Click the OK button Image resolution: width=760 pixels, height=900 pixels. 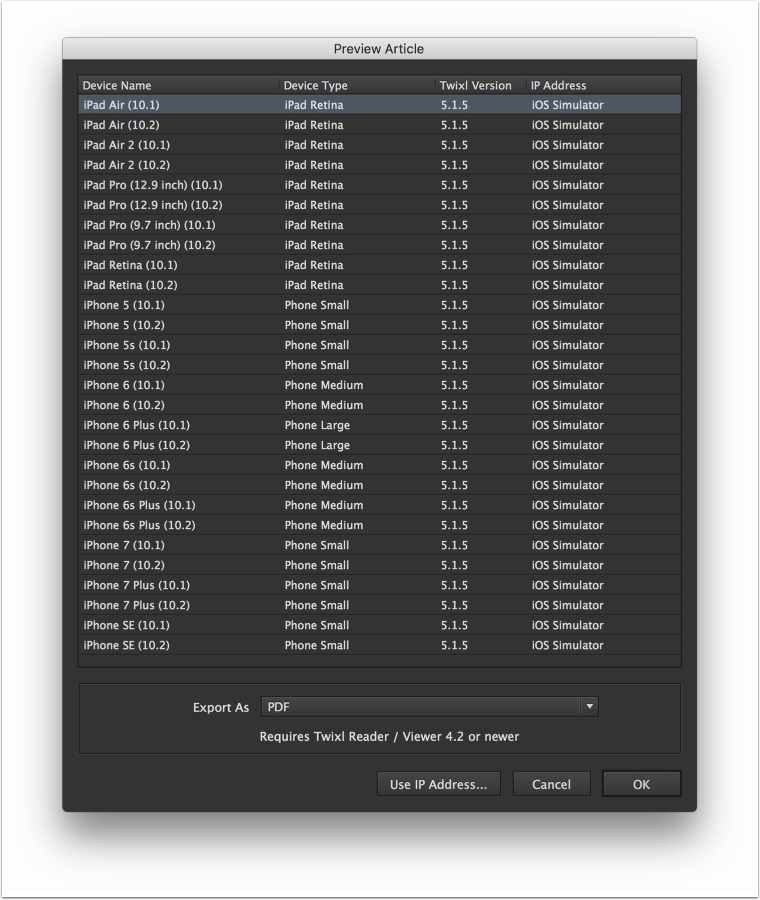pos(641,784)
